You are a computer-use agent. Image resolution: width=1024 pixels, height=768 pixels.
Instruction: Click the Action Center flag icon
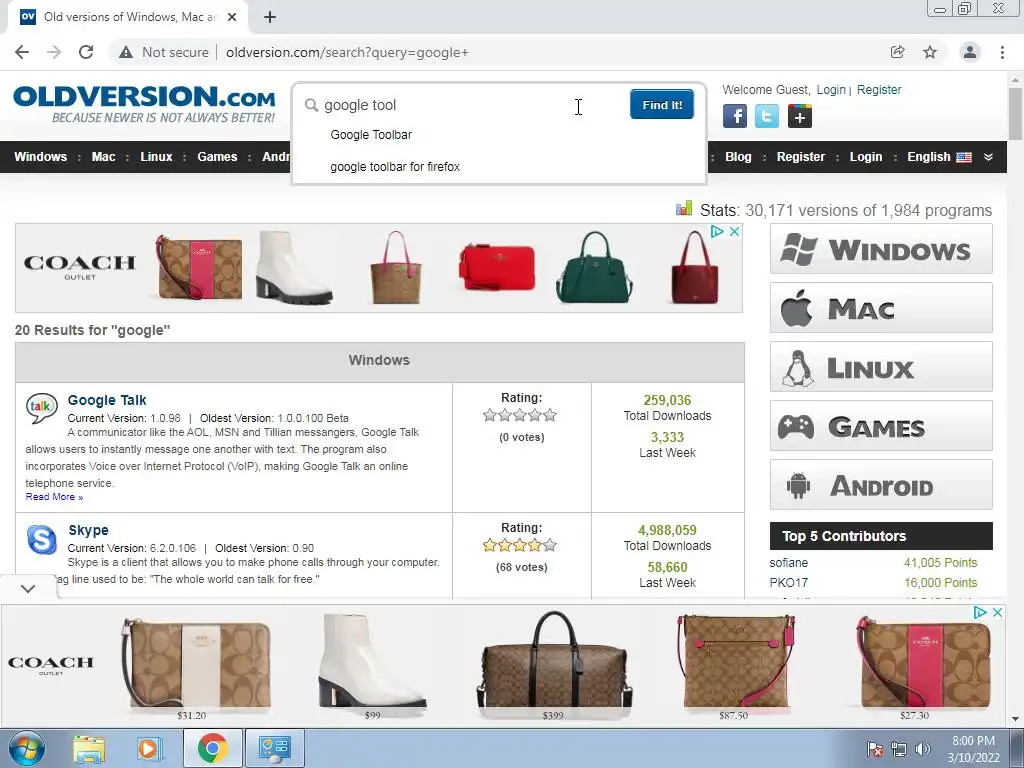pyautogui.click(x=874, y=749)
